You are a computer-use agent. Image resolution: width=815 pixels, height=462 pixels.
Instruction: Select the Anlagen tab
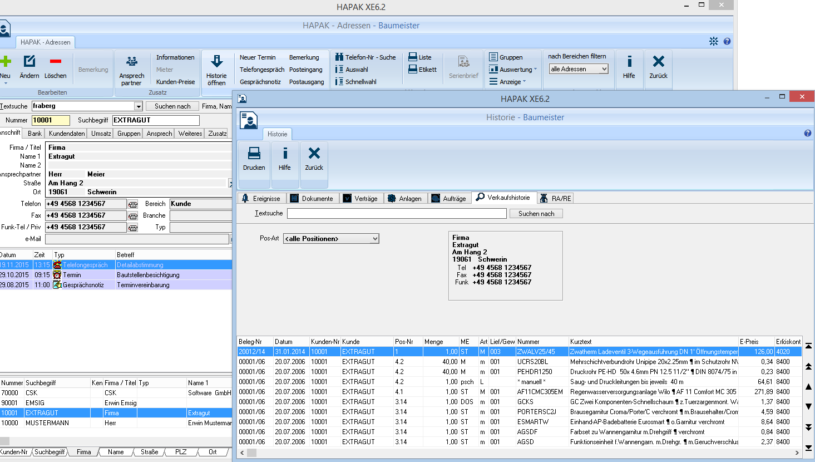click(404, 199)
